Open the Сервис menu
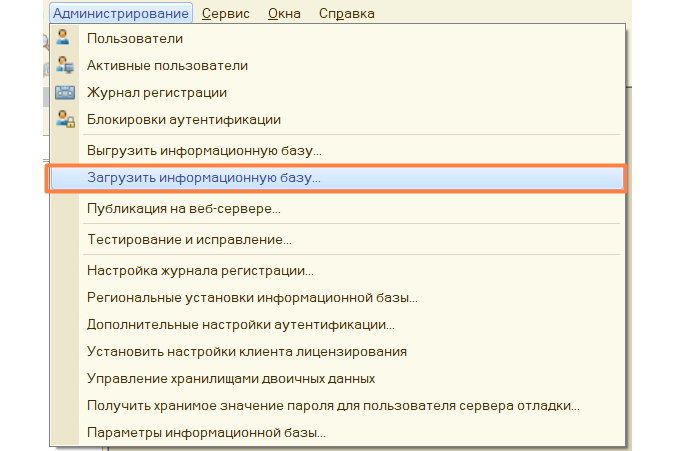This screenshot has width=676, height=451. point(225,13)
